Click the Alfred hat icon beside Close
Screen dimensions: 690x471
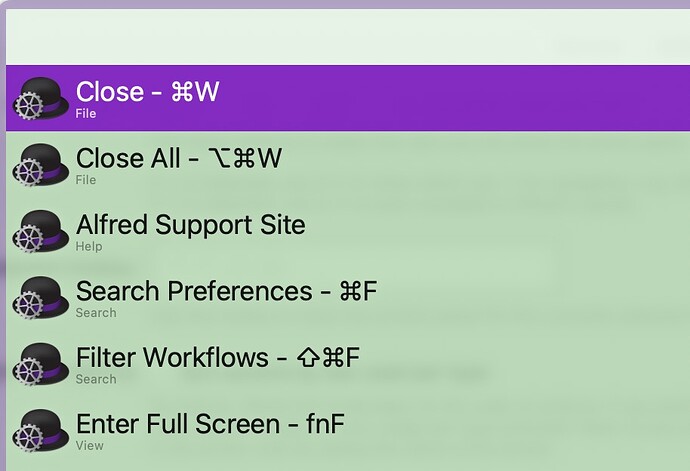click(40, 98)
